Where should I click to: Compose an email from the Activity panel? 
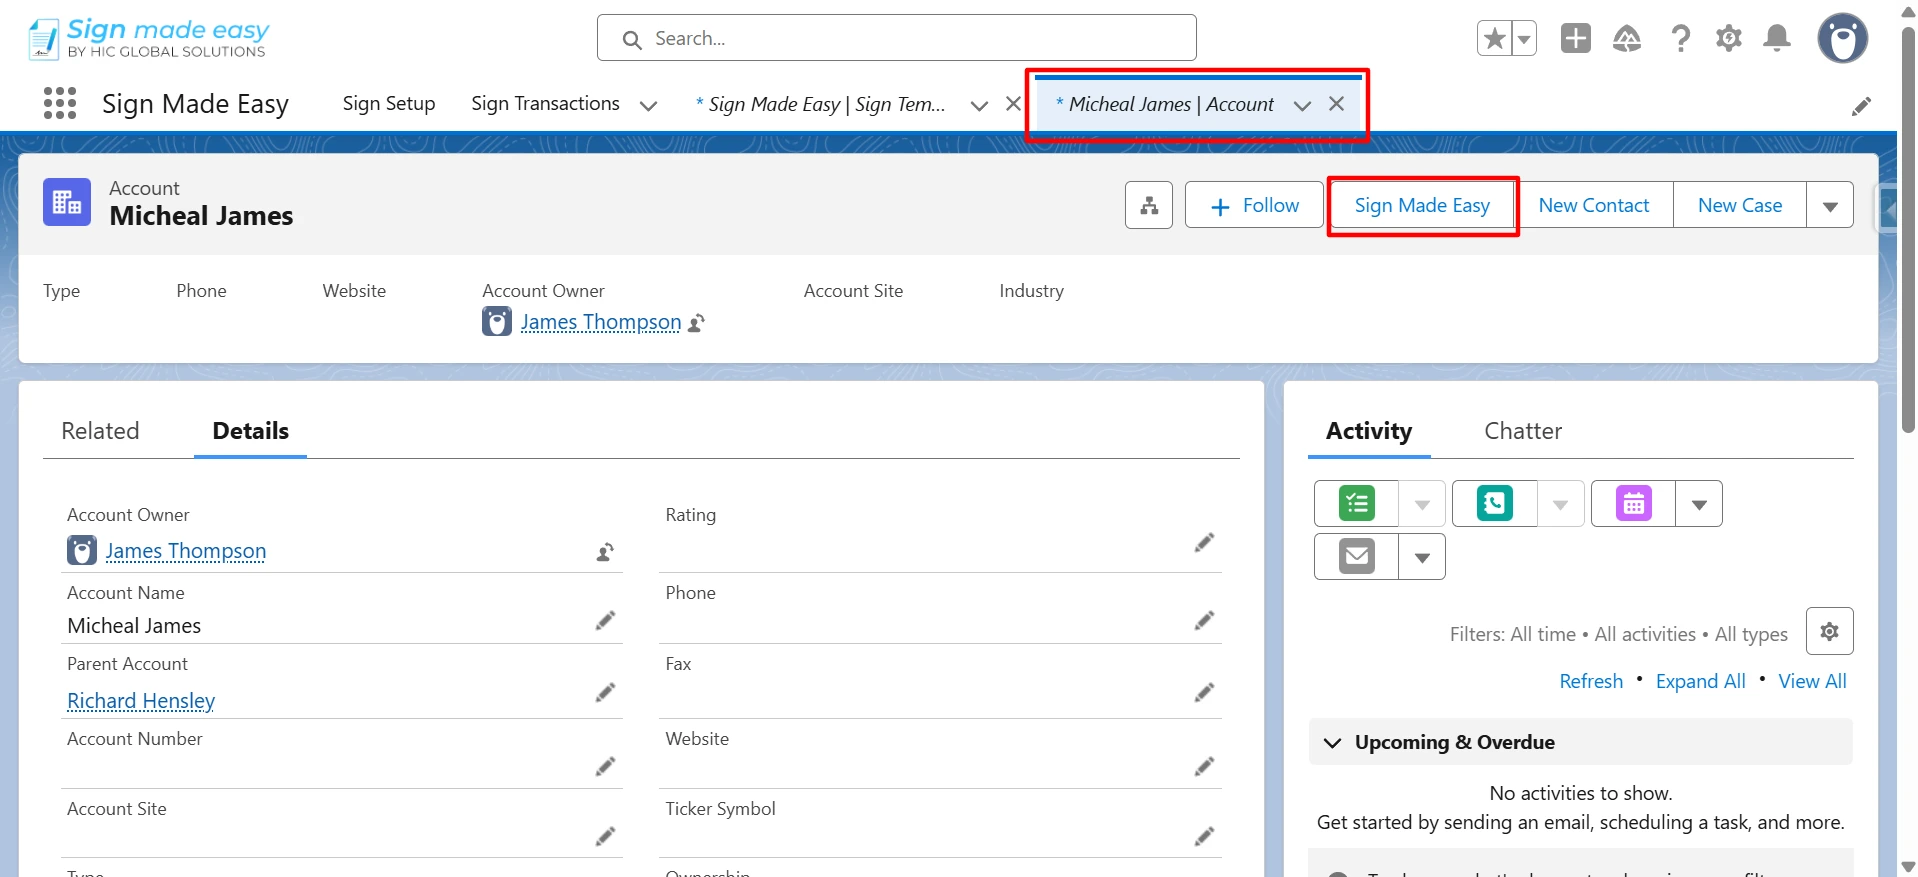pos(1357,556)
